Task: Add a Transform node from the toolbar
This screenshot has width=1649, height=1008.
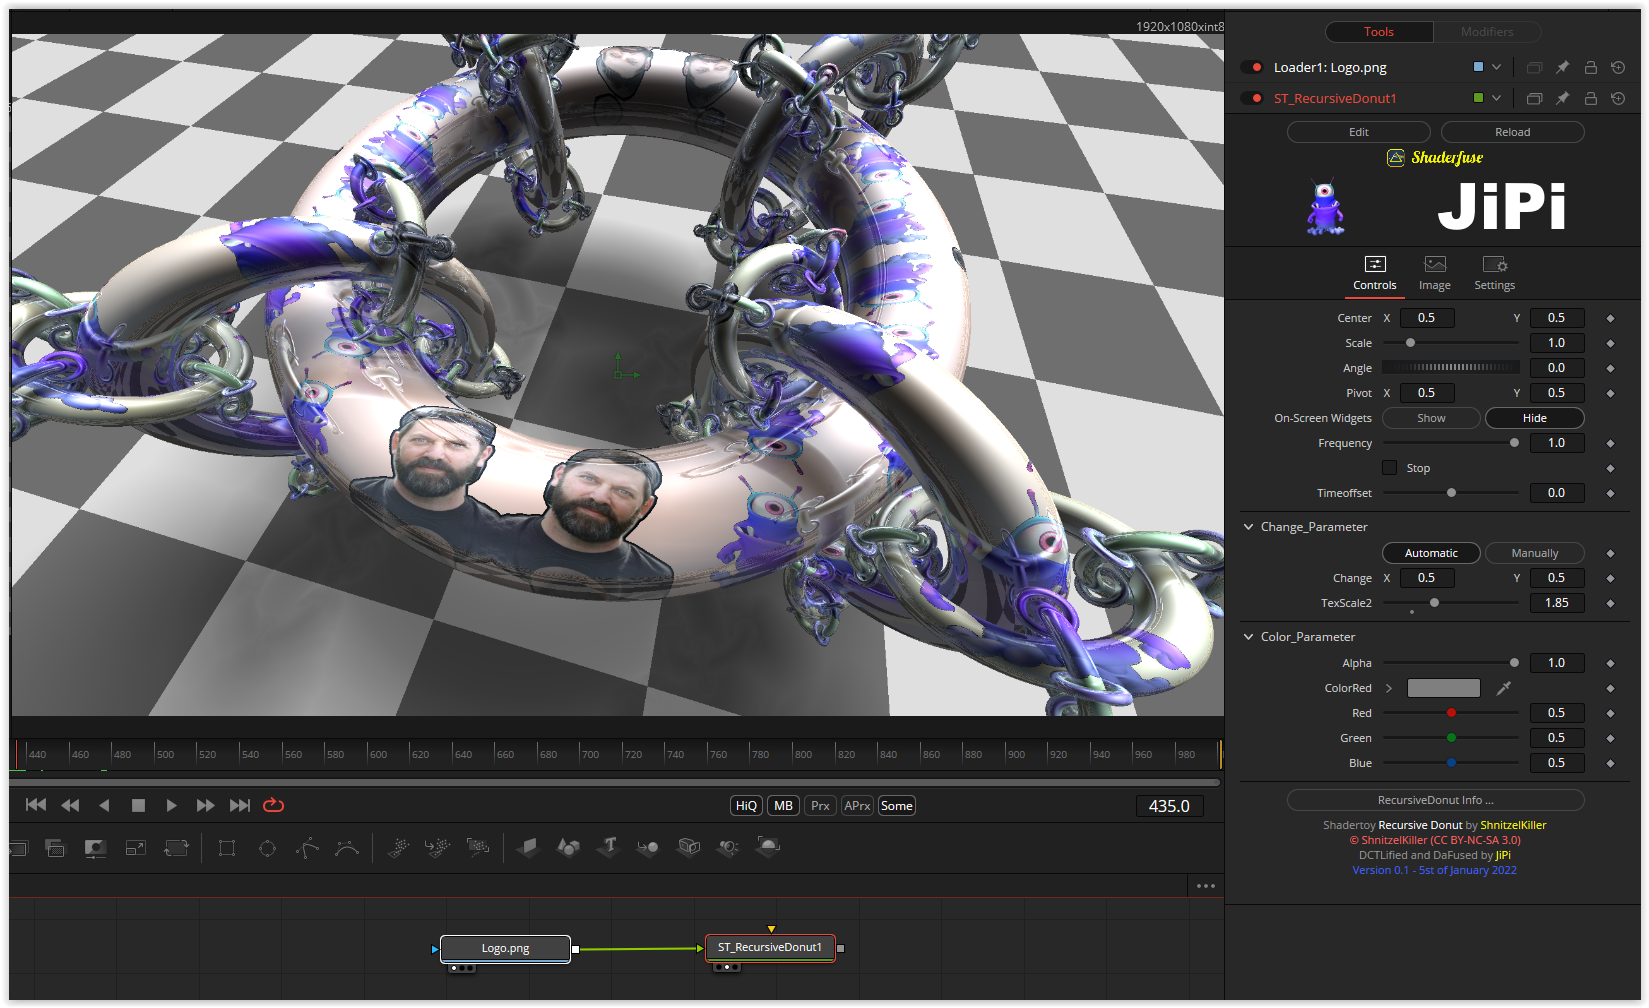Action: tap(176, 848)
